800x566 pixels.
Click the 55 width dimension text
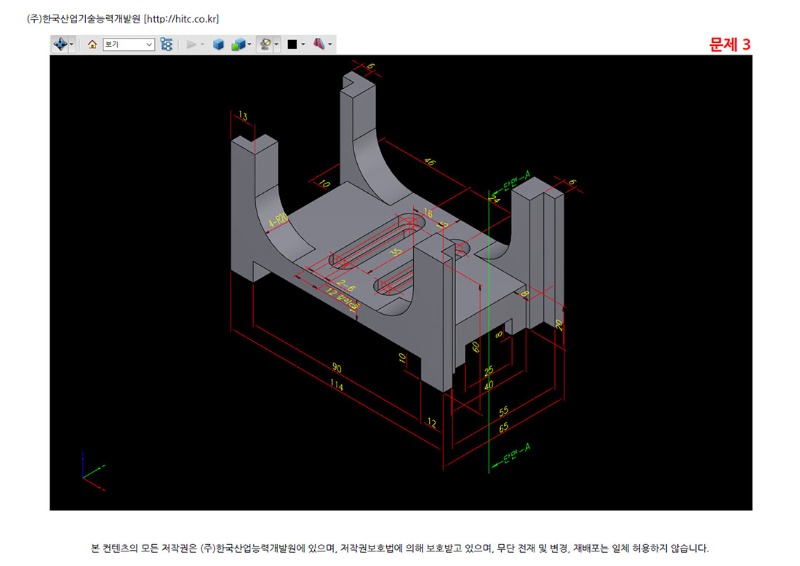coord(504,411)
